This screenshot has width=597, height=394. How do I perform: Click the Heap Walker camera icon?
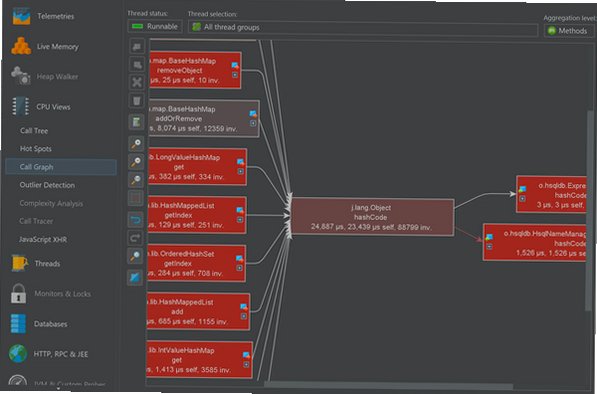click(21, 75)
